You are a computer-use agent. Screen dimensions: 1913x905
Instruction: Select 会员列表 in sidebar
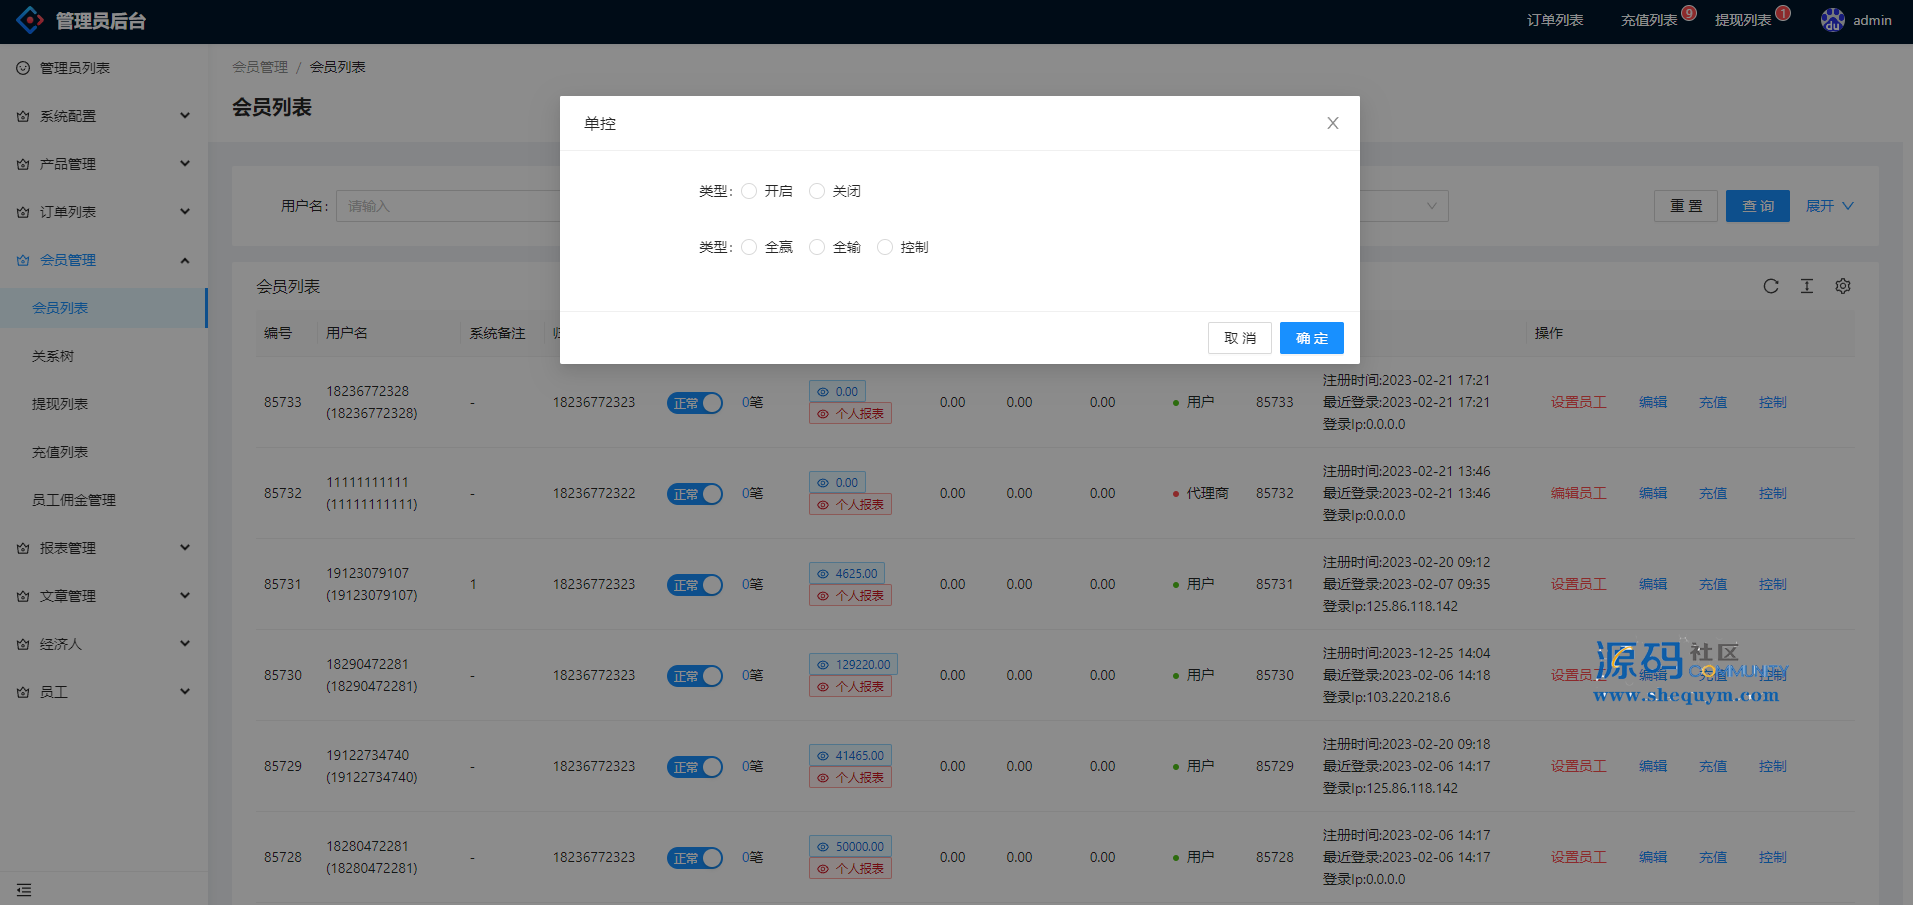104,308
